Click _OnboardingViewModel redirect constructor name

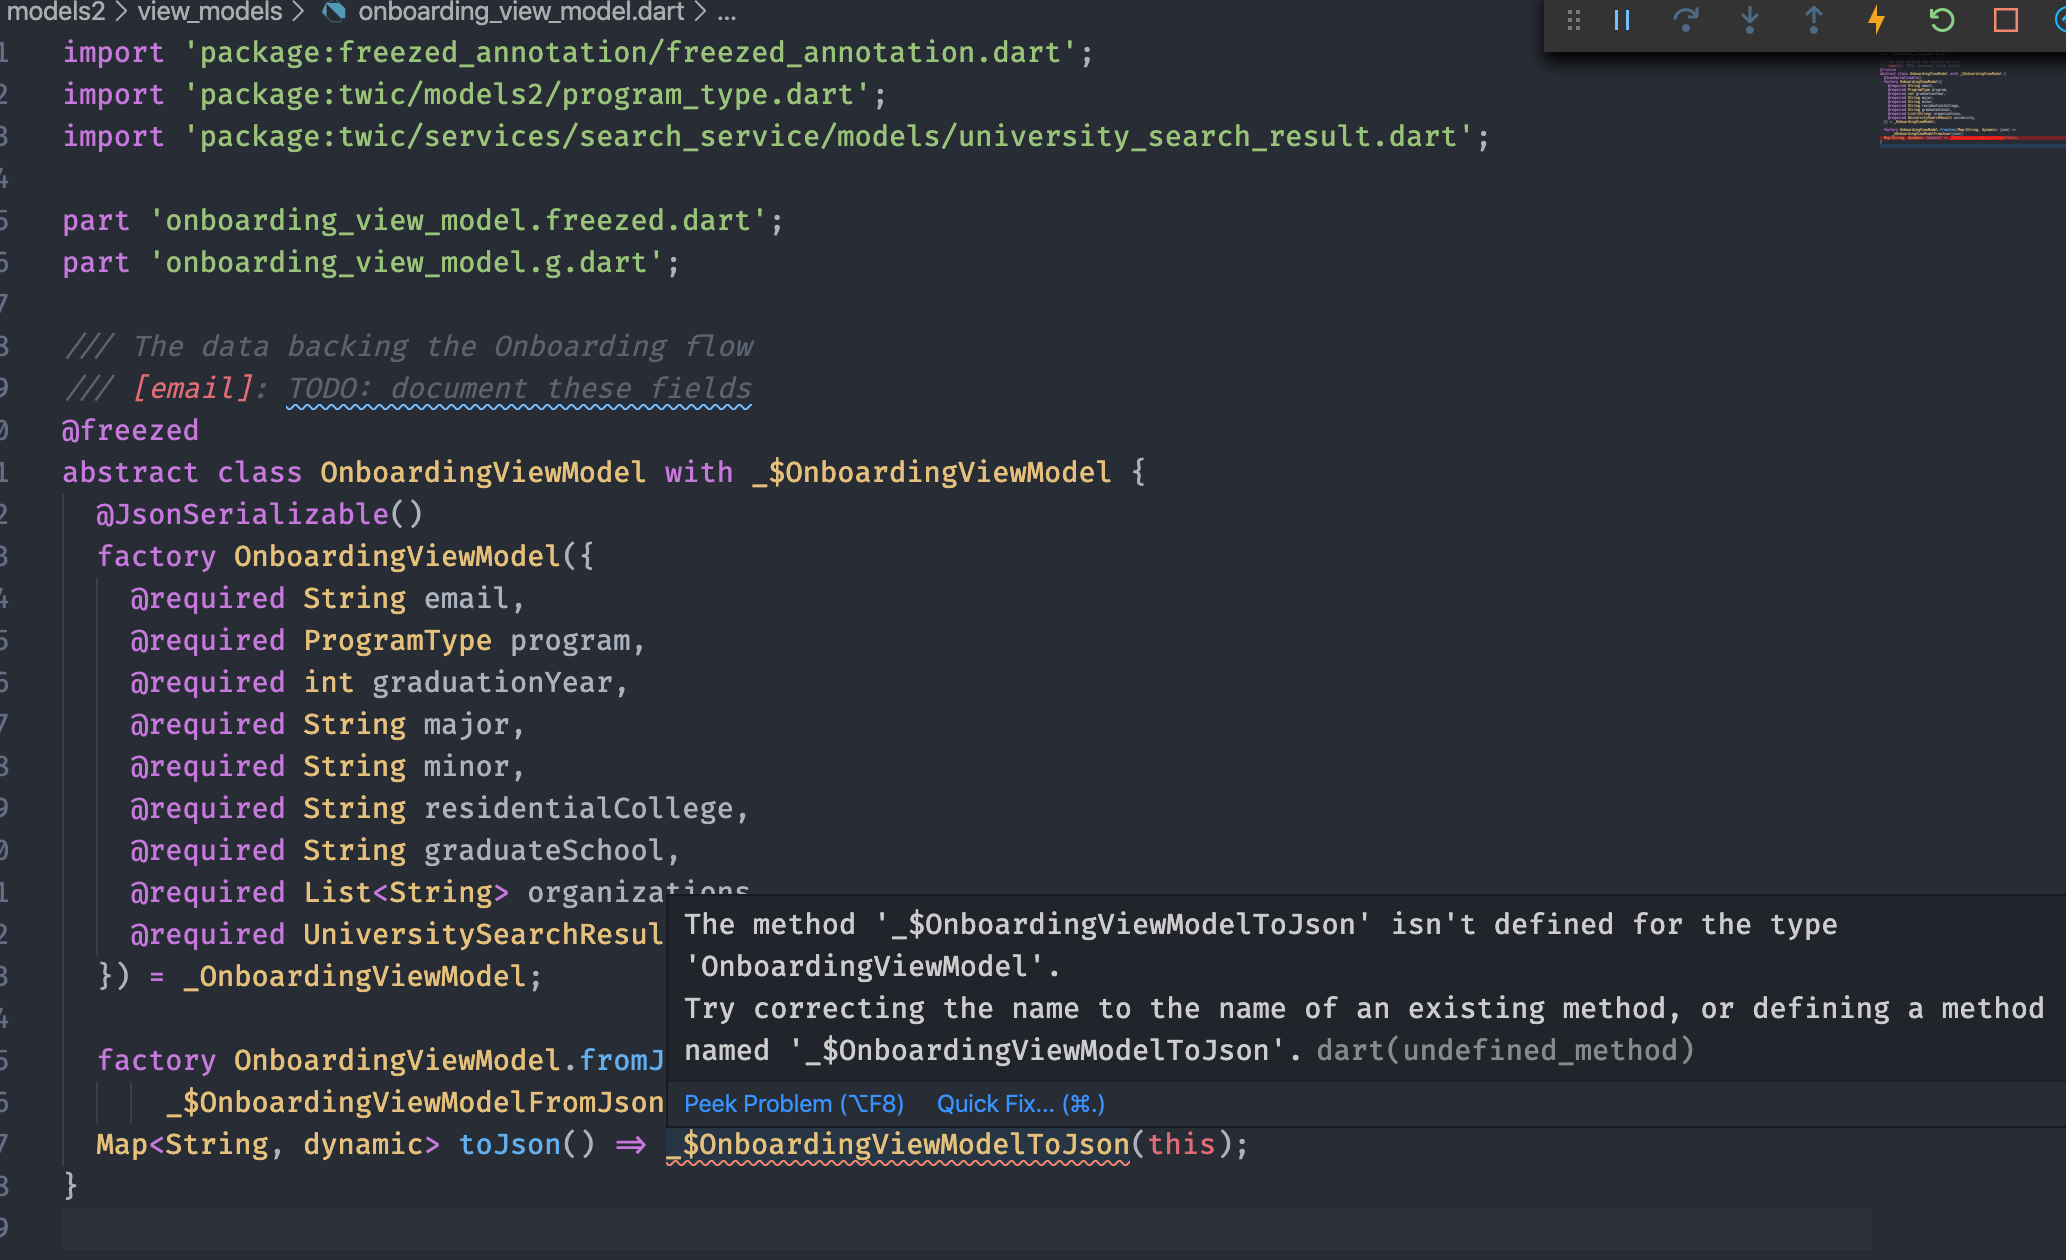click(355, 976)
